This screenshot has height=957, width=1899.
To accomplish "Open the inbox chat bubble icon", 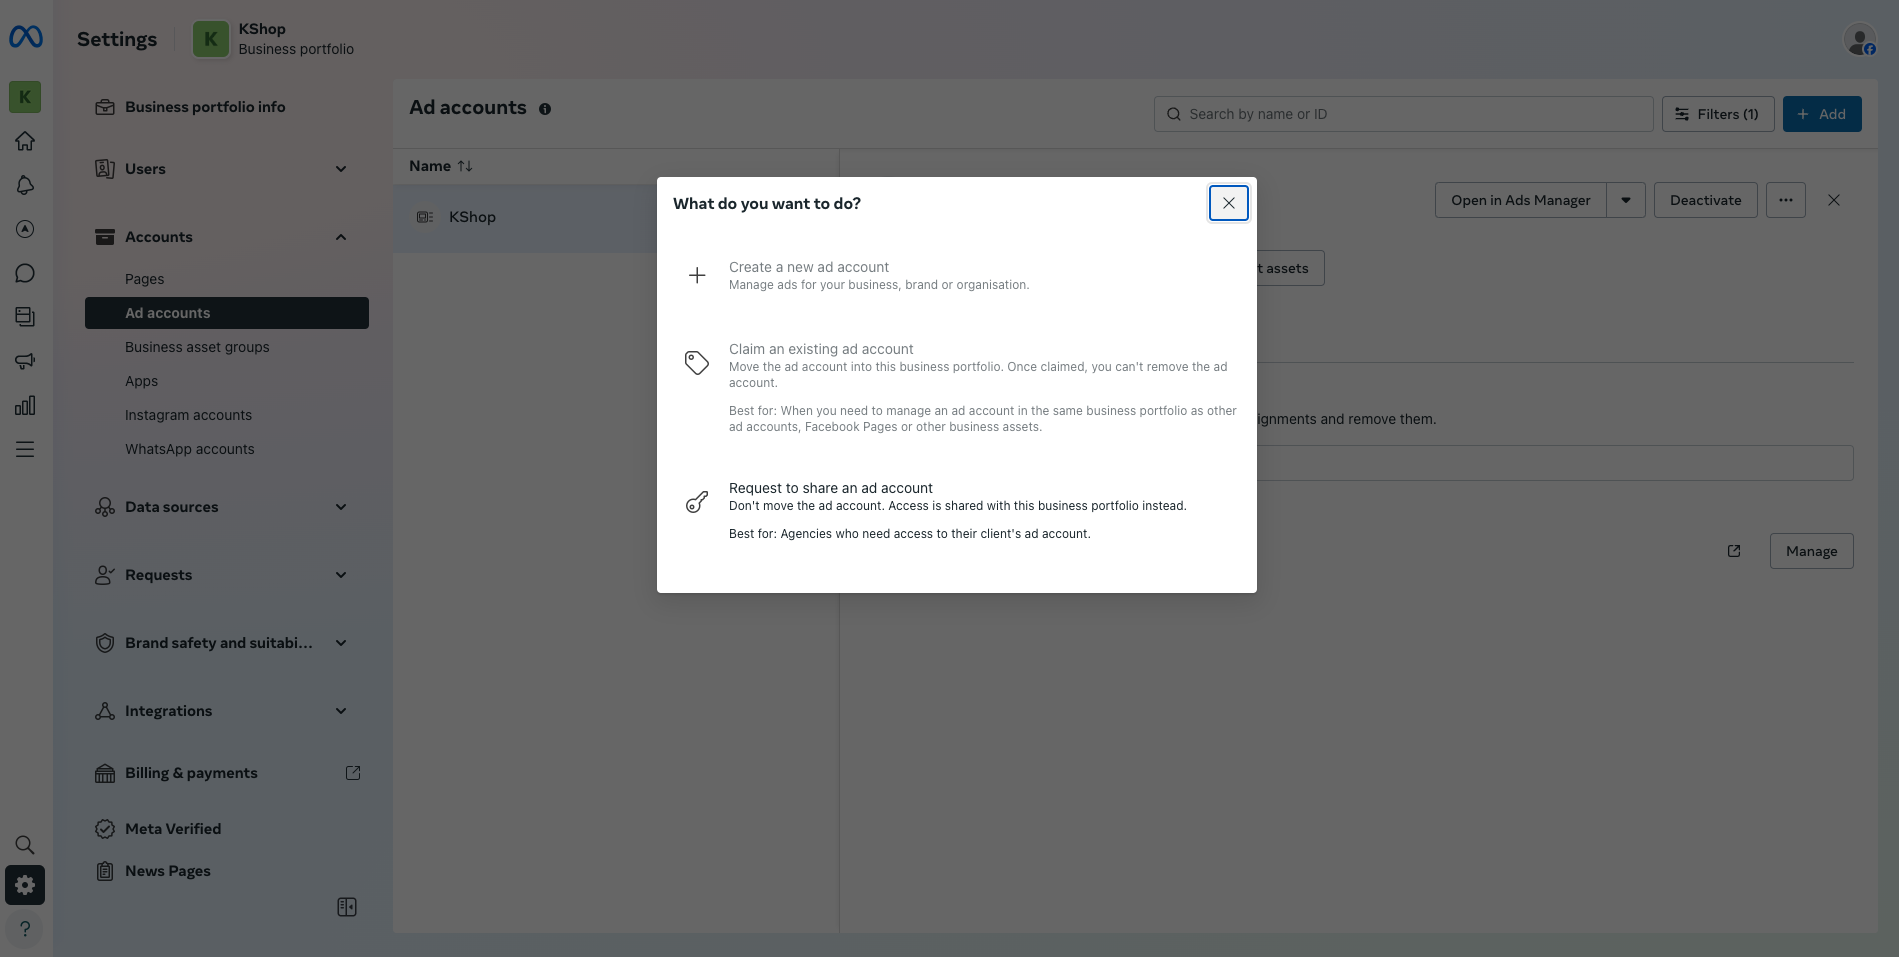I will (25, 273).
